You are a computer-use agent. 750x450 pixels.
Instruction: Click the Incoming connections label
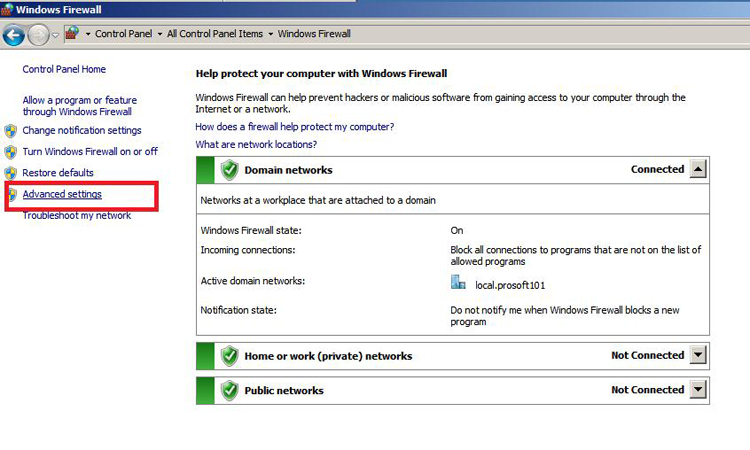coord(248,250)
